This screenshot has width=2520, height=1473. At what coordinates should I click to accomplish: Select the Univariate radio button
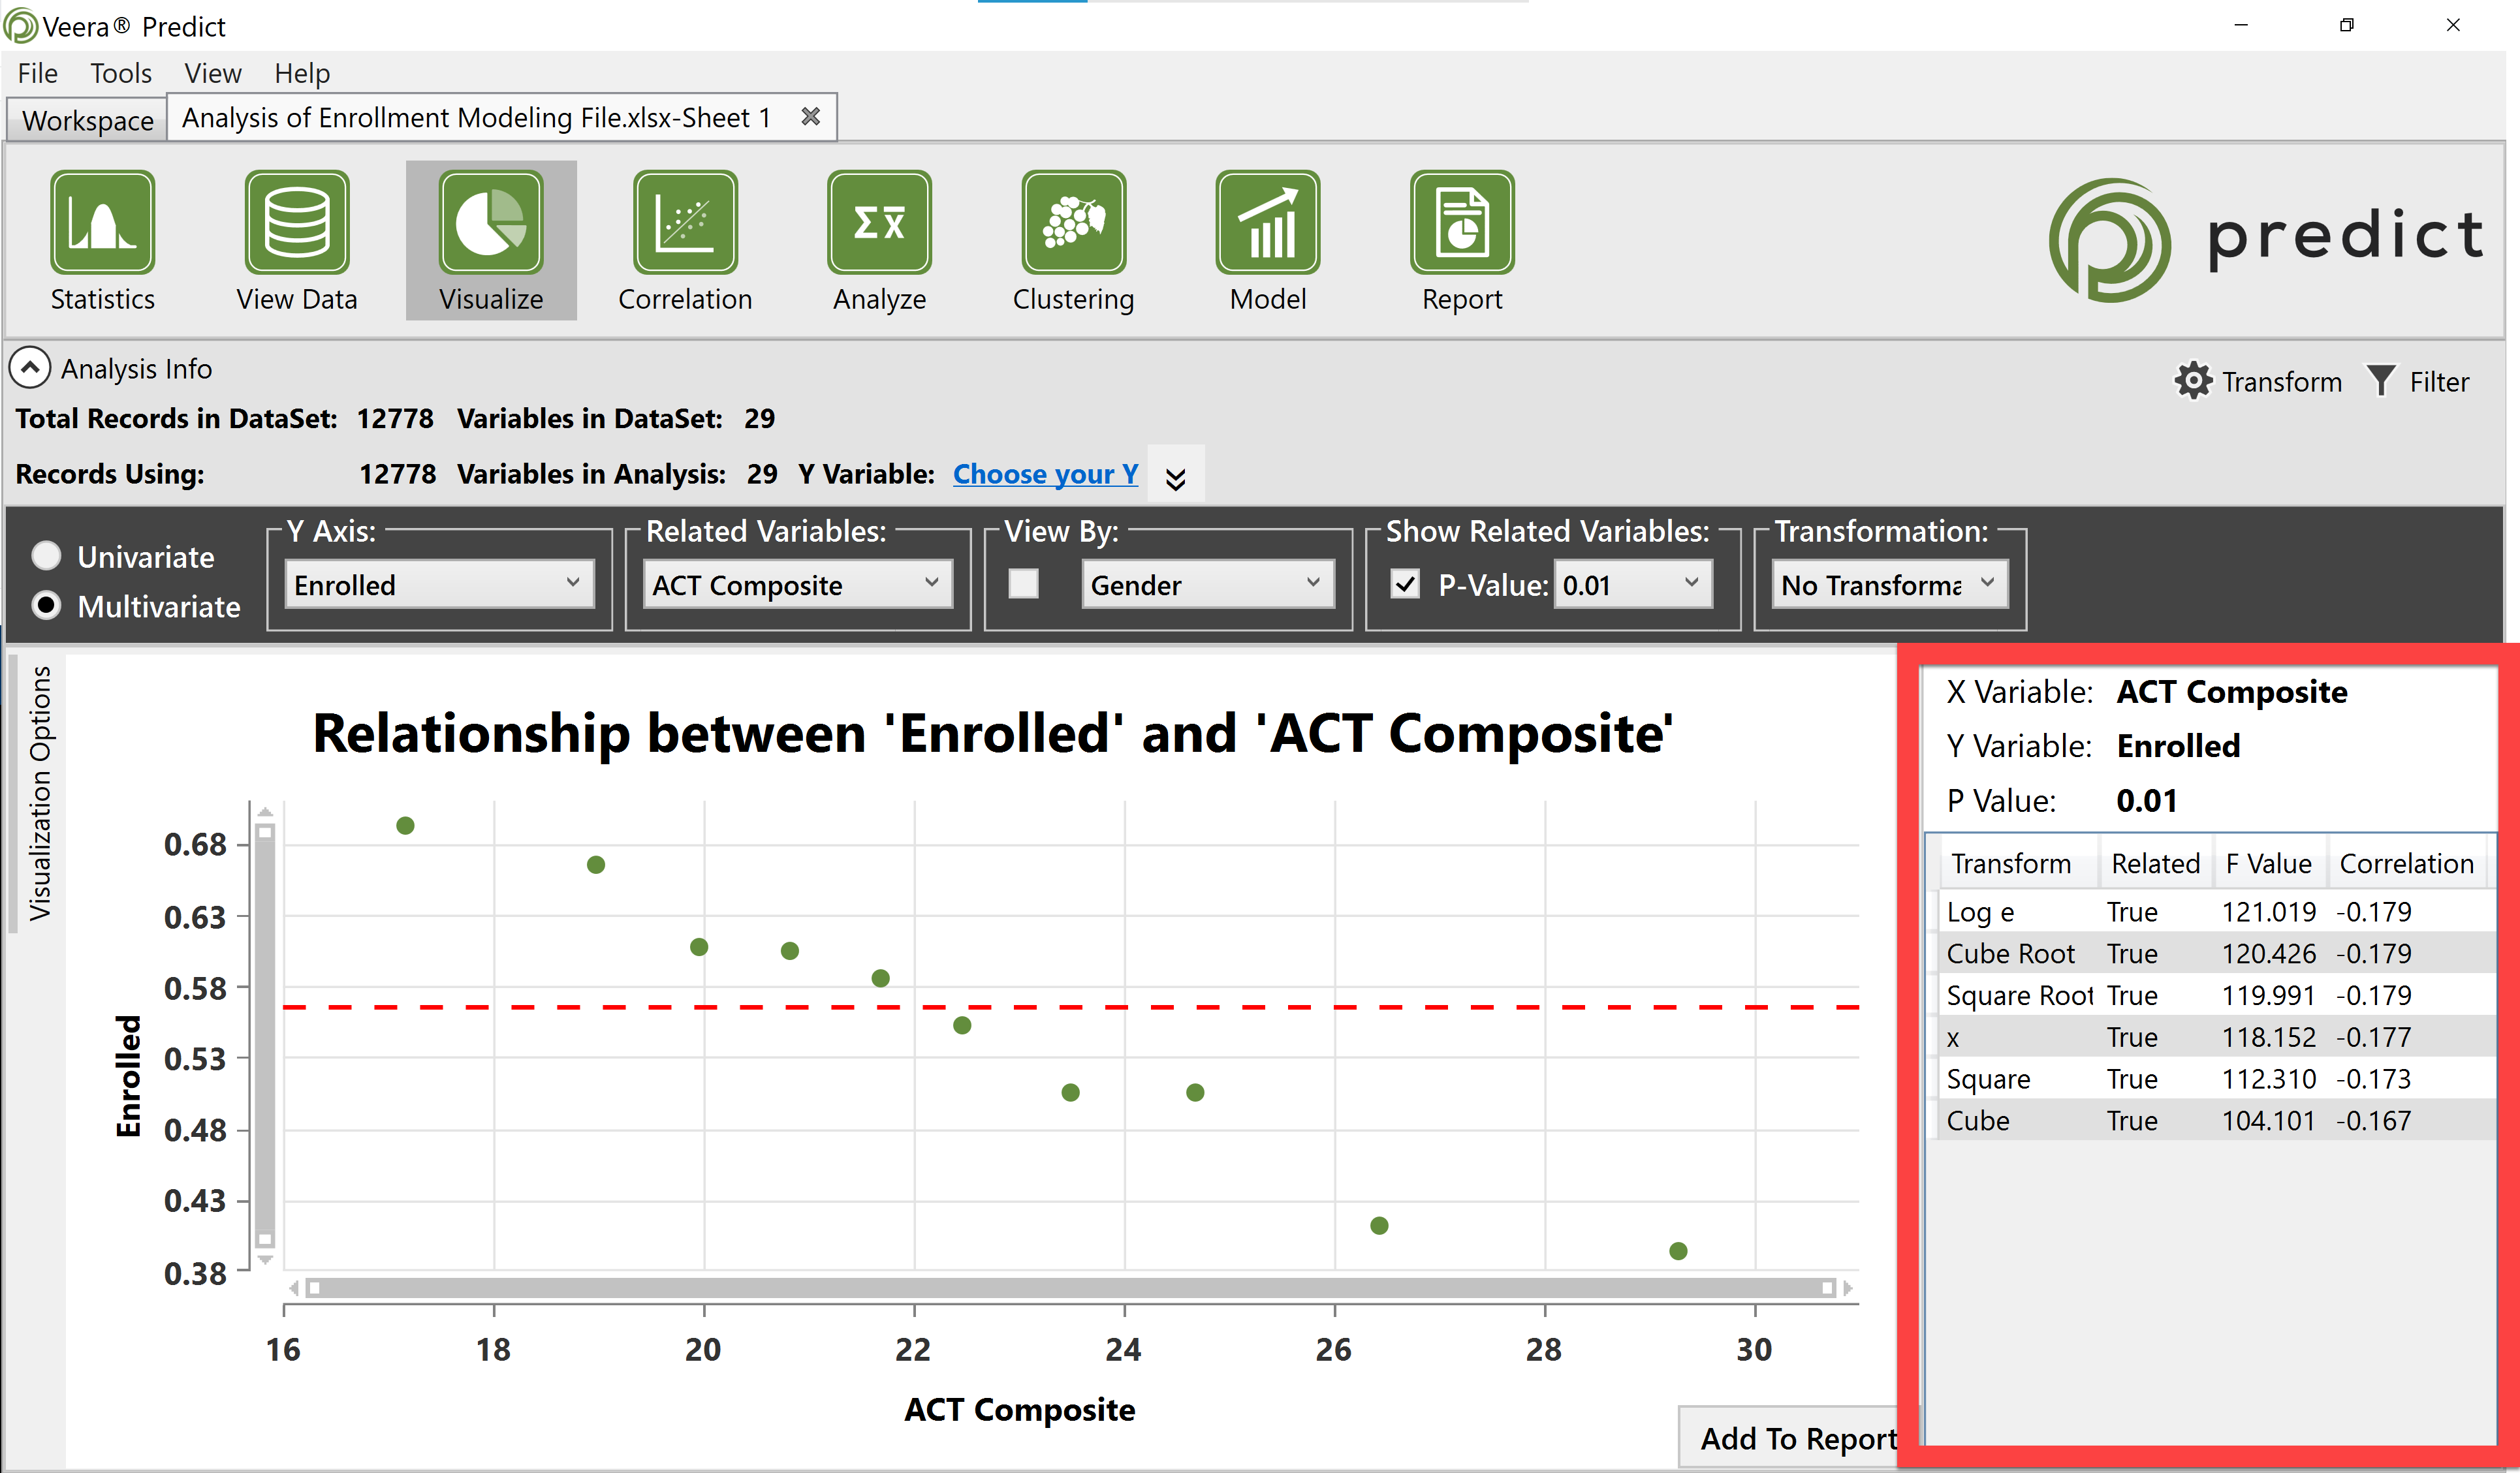pyautogui.click(x=46, y=556)
